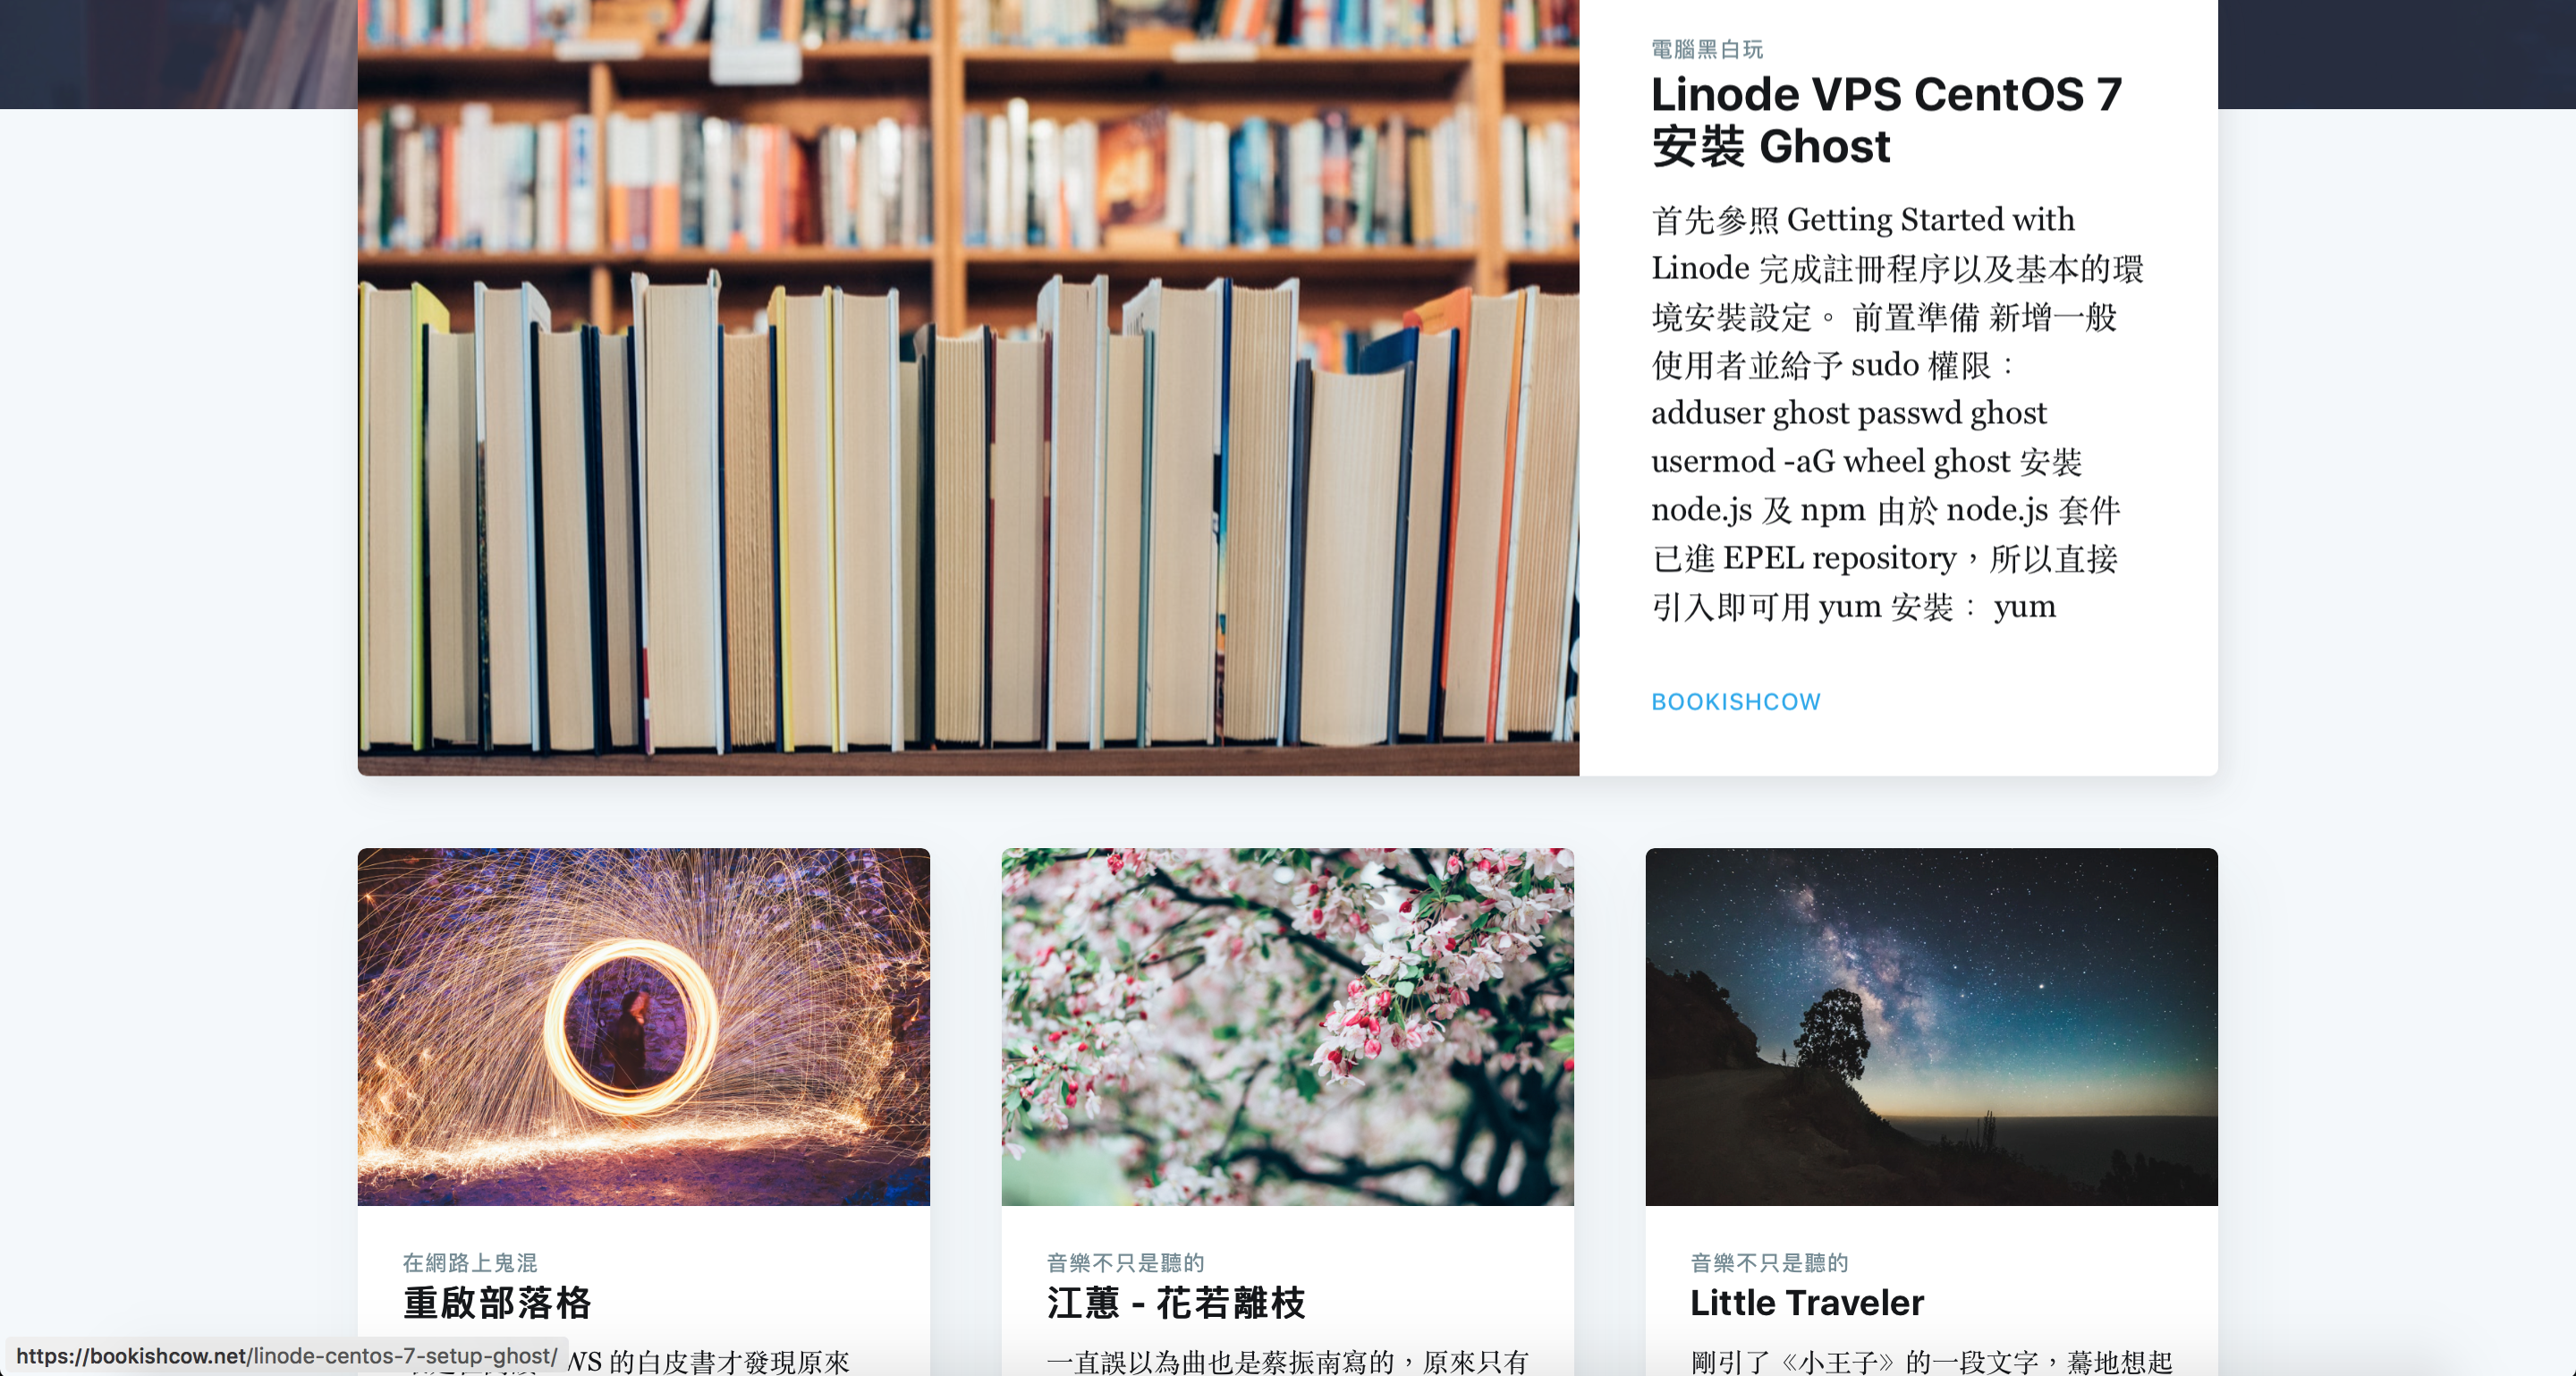Open the bookshelf featured post image
The height and width of the screenshot is (1376, 2576).
pyautogui.click(x=968, y=387)
